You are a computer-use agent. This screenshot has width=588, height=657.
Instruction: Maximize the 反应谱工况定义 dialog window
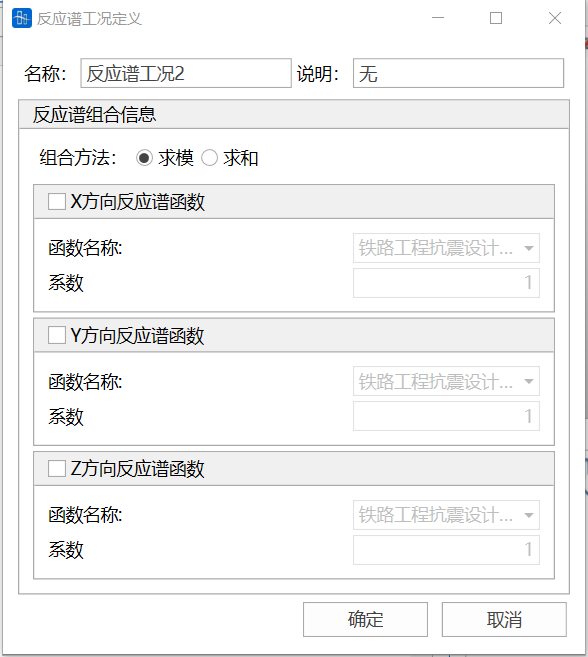(496, 18)
